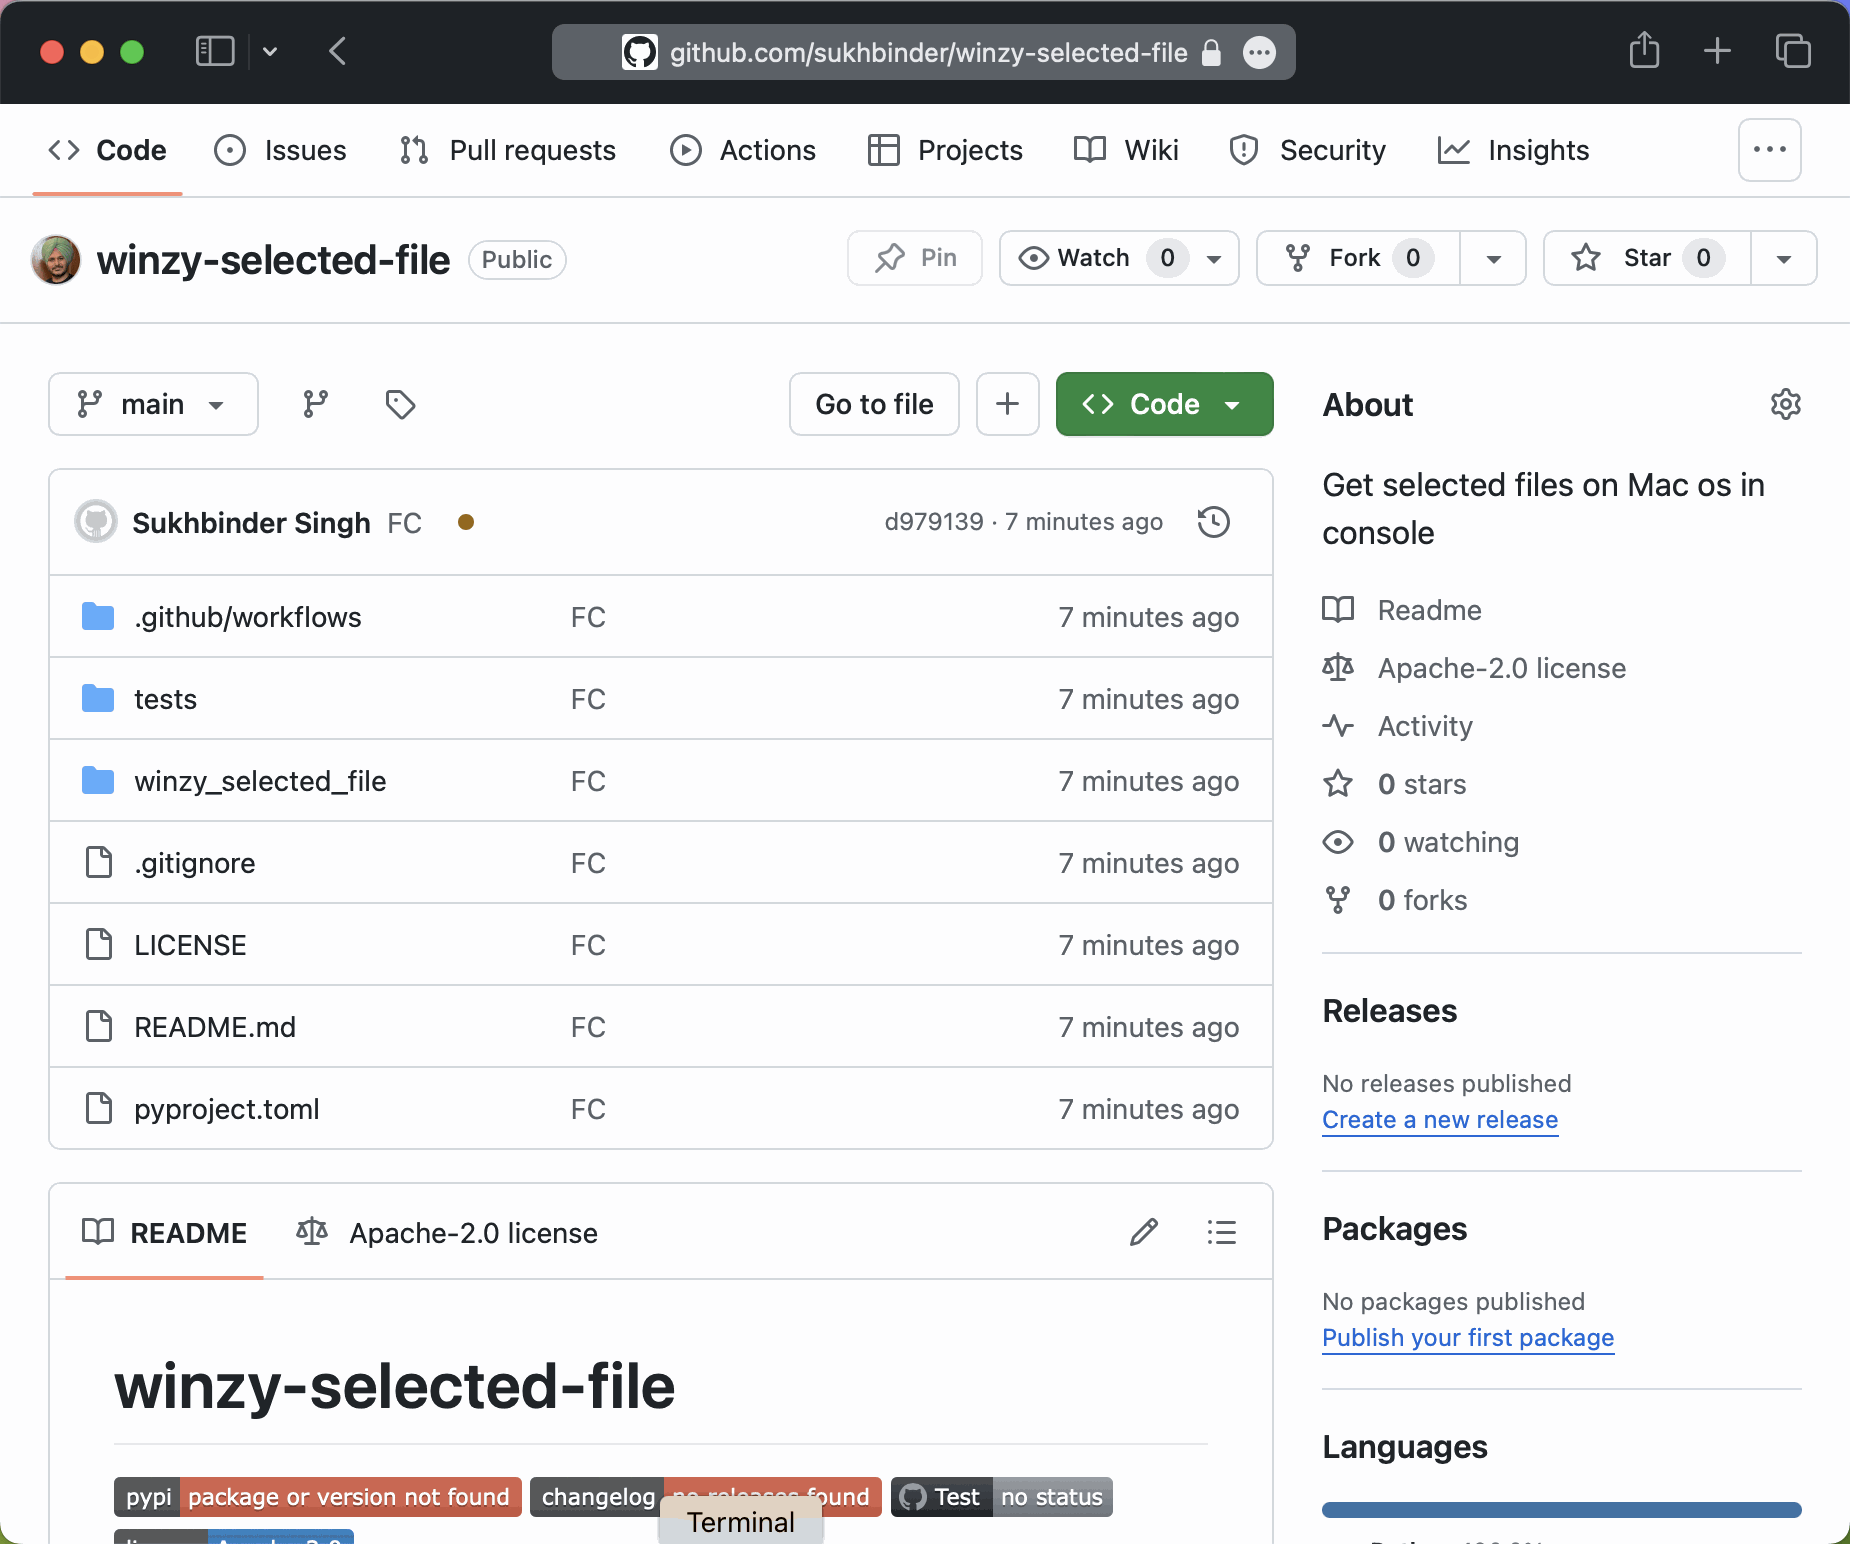Open the README outline list icon
The image size is (1850, 1544).
click(1221, 1232)
